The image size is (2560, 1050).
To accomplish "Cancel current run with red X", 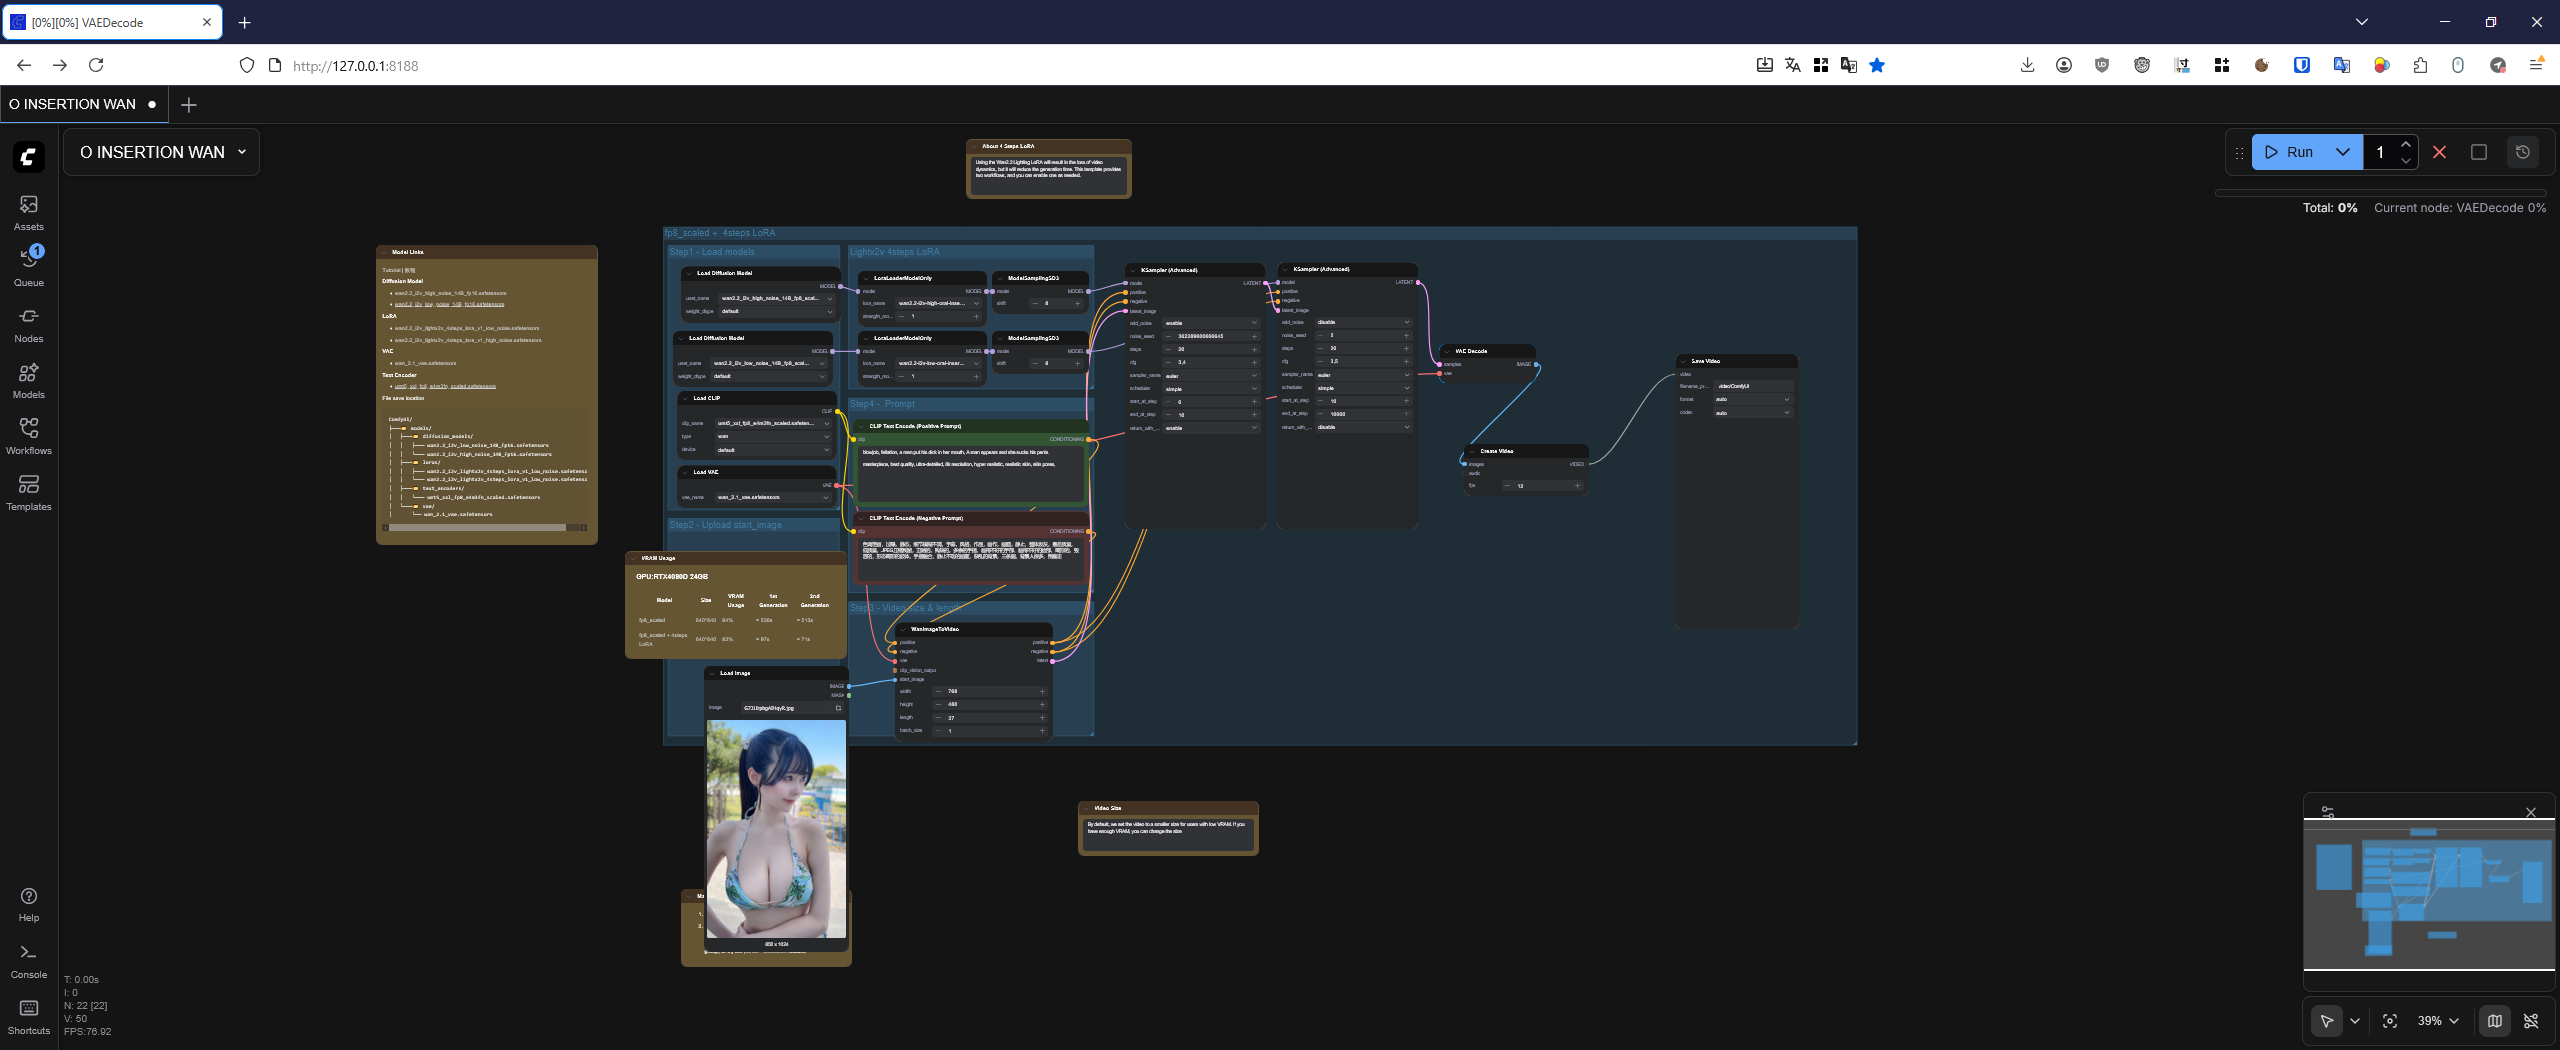I will point(2440,152).
